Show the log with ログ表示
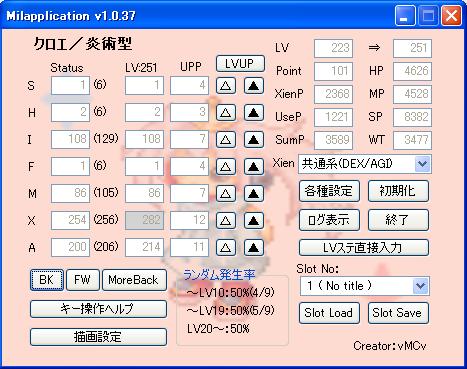This screenshot has width=467, height=369. click(x=329, y=220)
